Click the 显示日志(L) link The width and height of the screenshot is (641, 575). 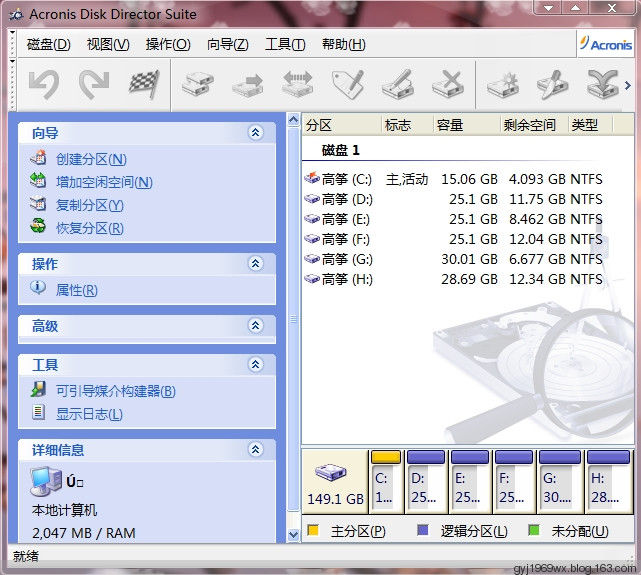[89, 414]
